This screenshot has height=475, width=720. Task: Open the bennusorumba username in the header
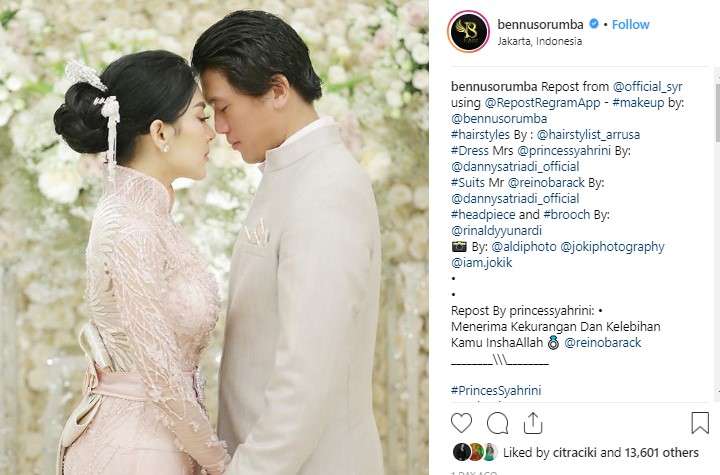[540, 24]
